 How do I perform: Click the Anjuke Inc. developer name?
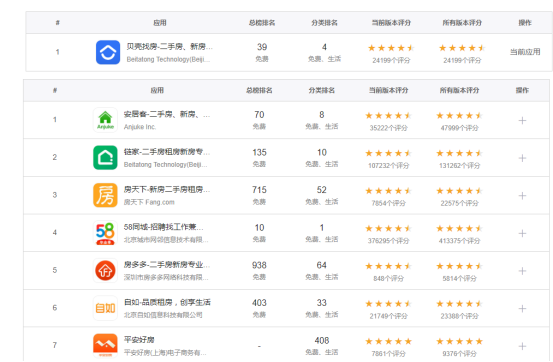140,127
